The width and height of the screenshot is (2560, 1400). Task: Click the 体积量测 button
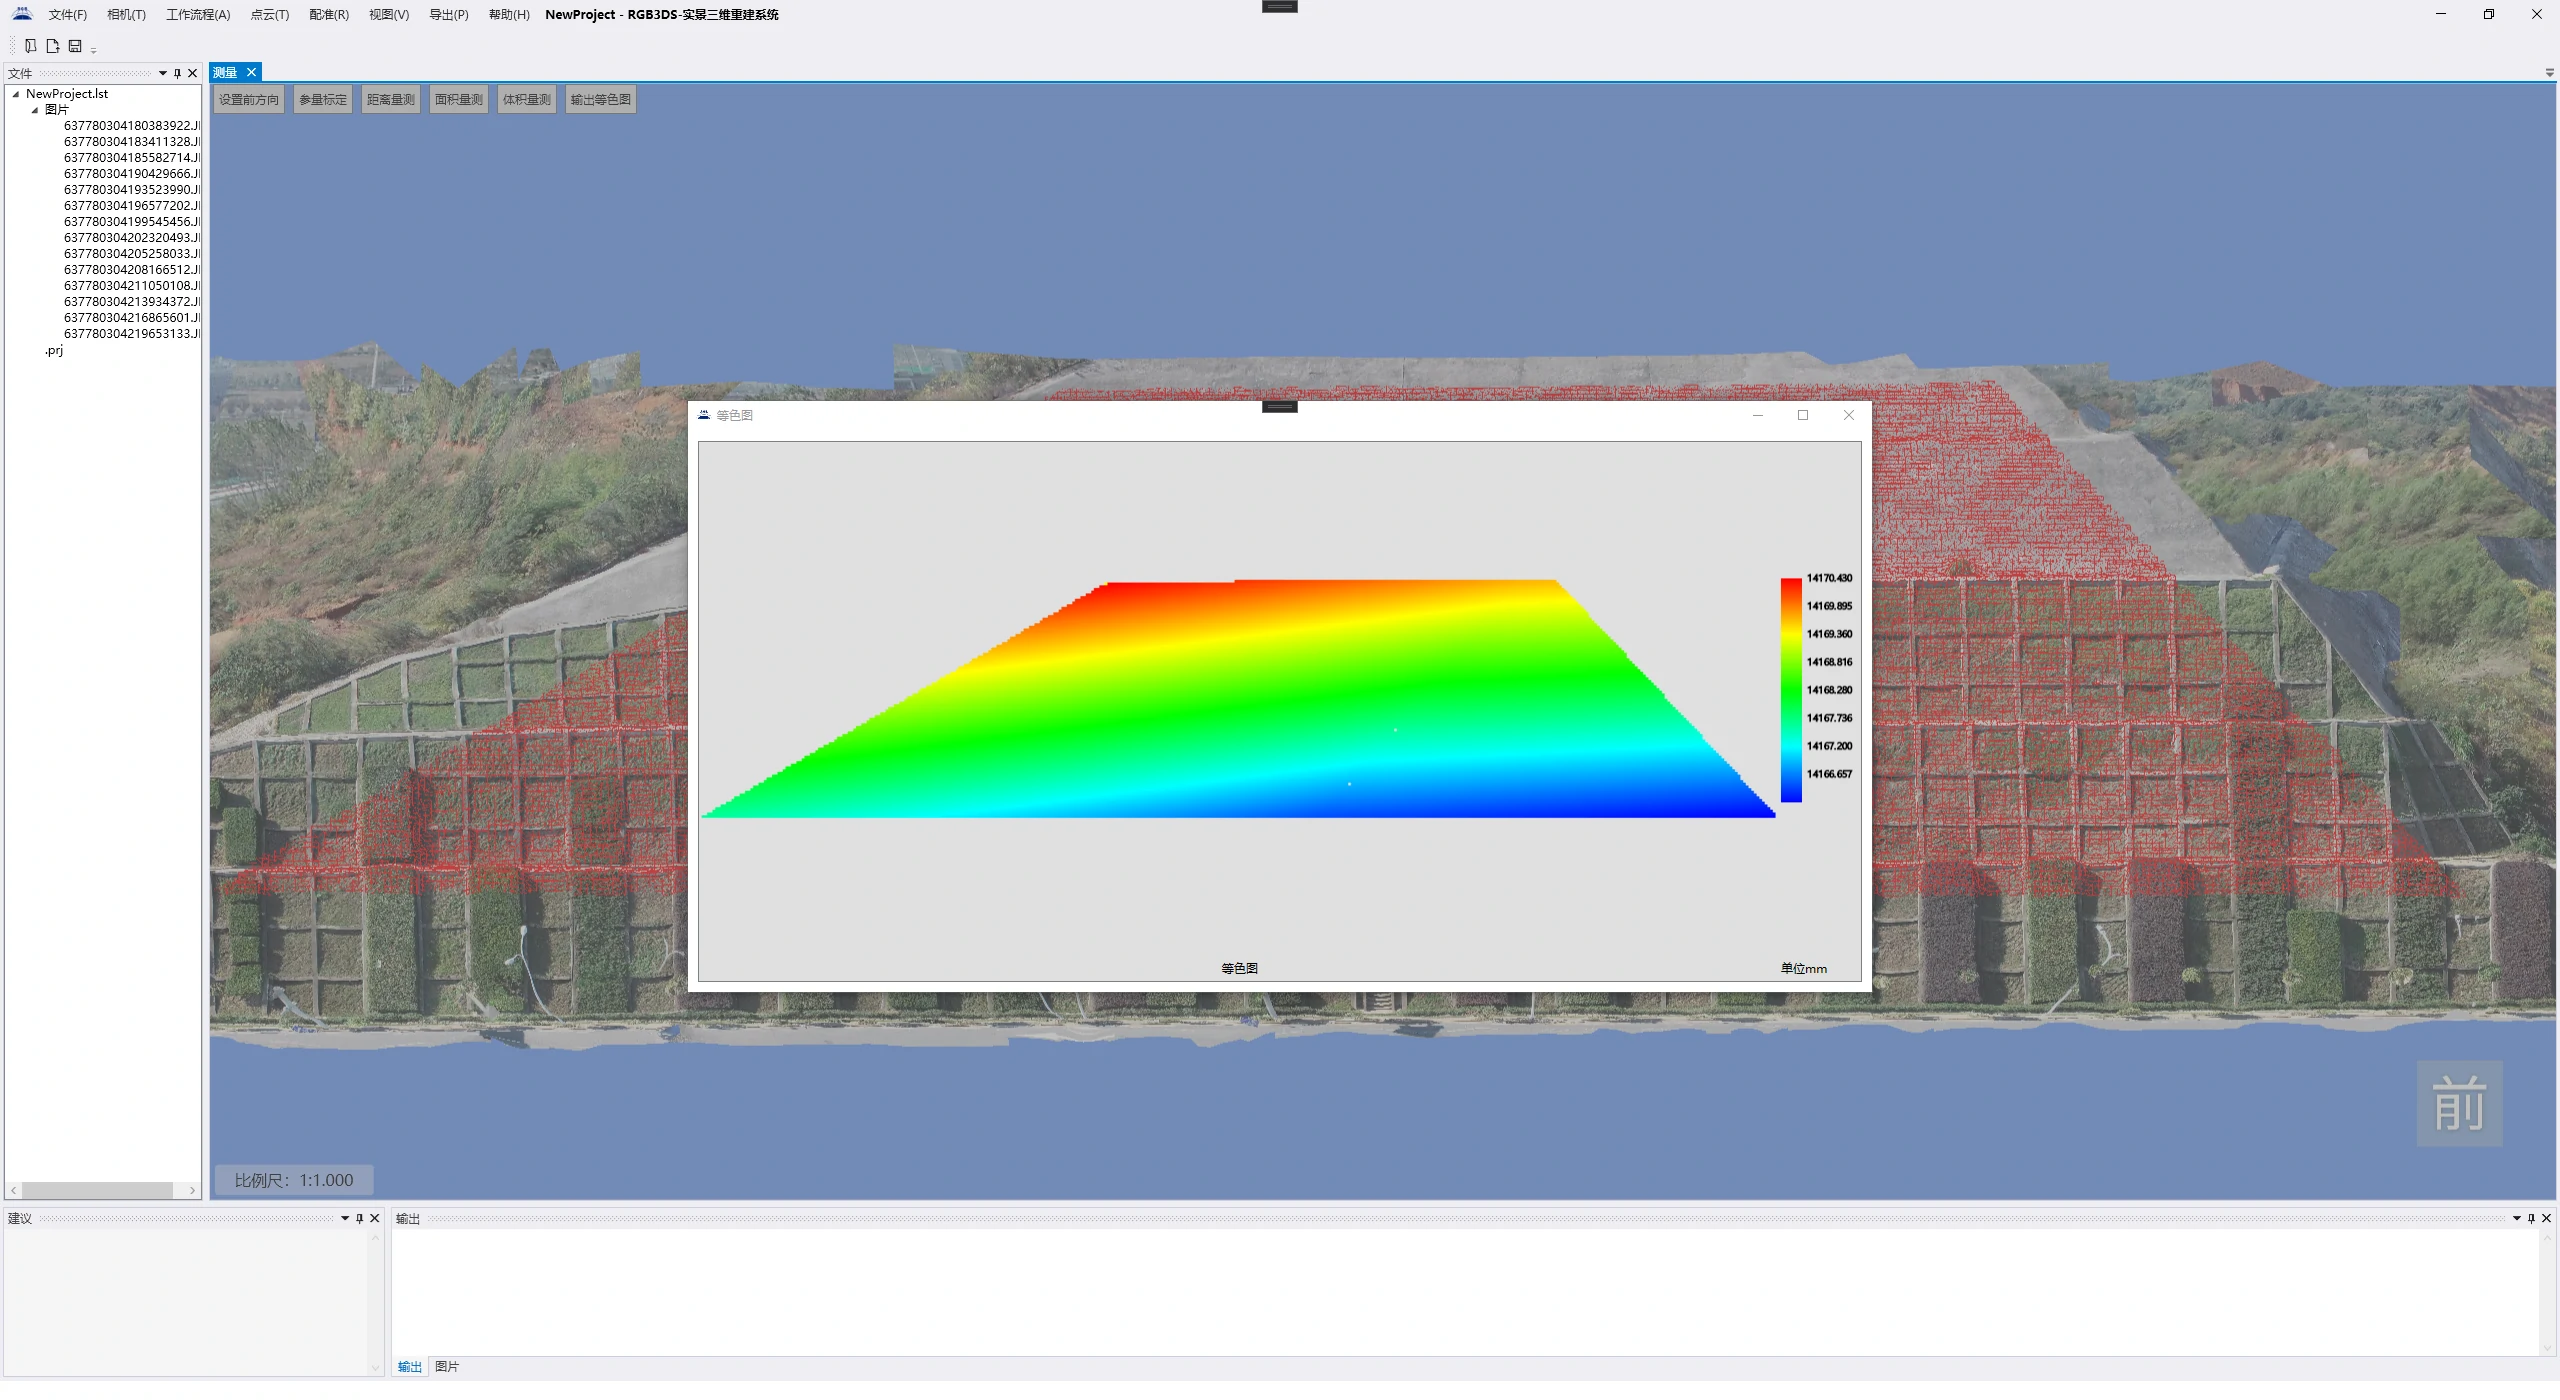click(526, 100)
